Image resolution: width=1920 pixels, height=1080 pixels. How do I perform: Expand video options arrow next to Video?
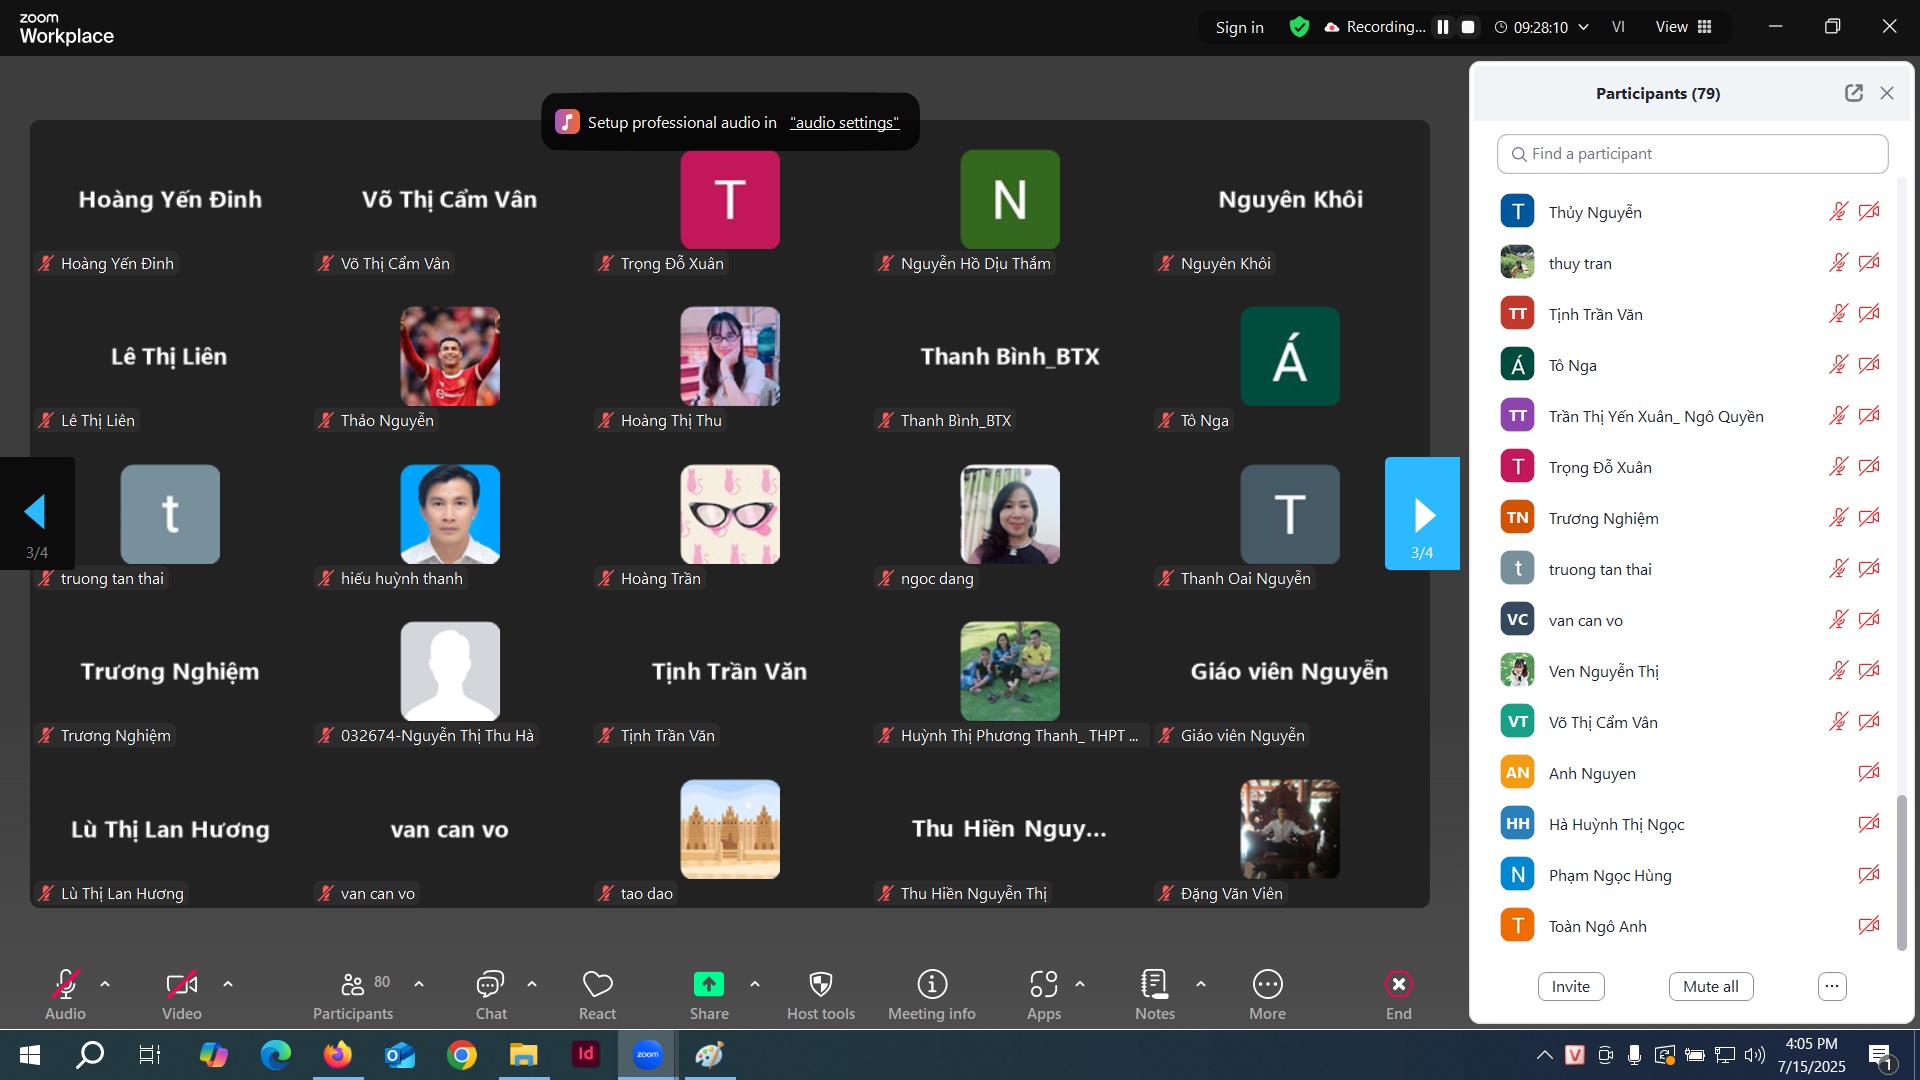coord(228,984)
